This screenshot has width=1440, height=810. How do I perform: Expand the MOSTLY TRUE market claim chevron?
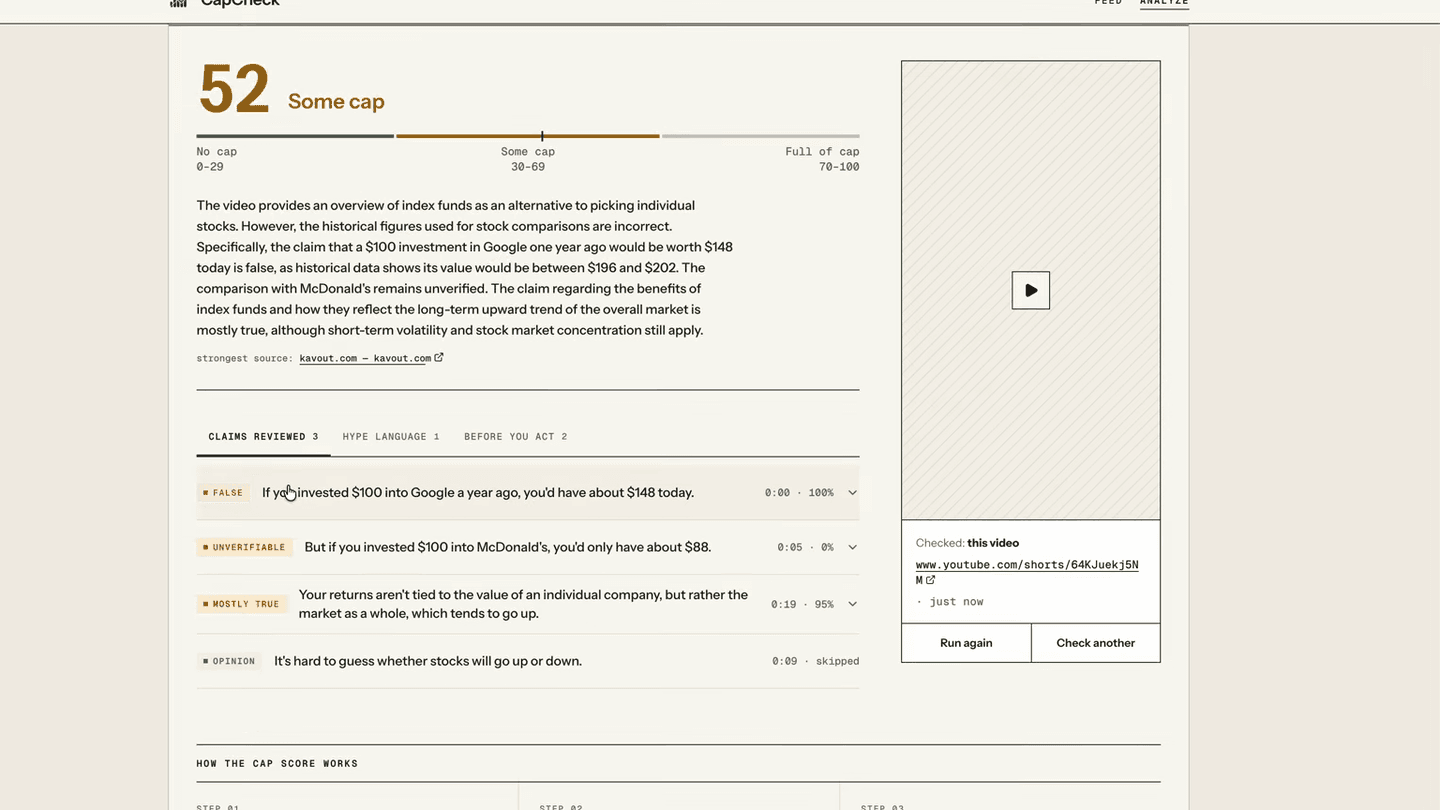852,604
